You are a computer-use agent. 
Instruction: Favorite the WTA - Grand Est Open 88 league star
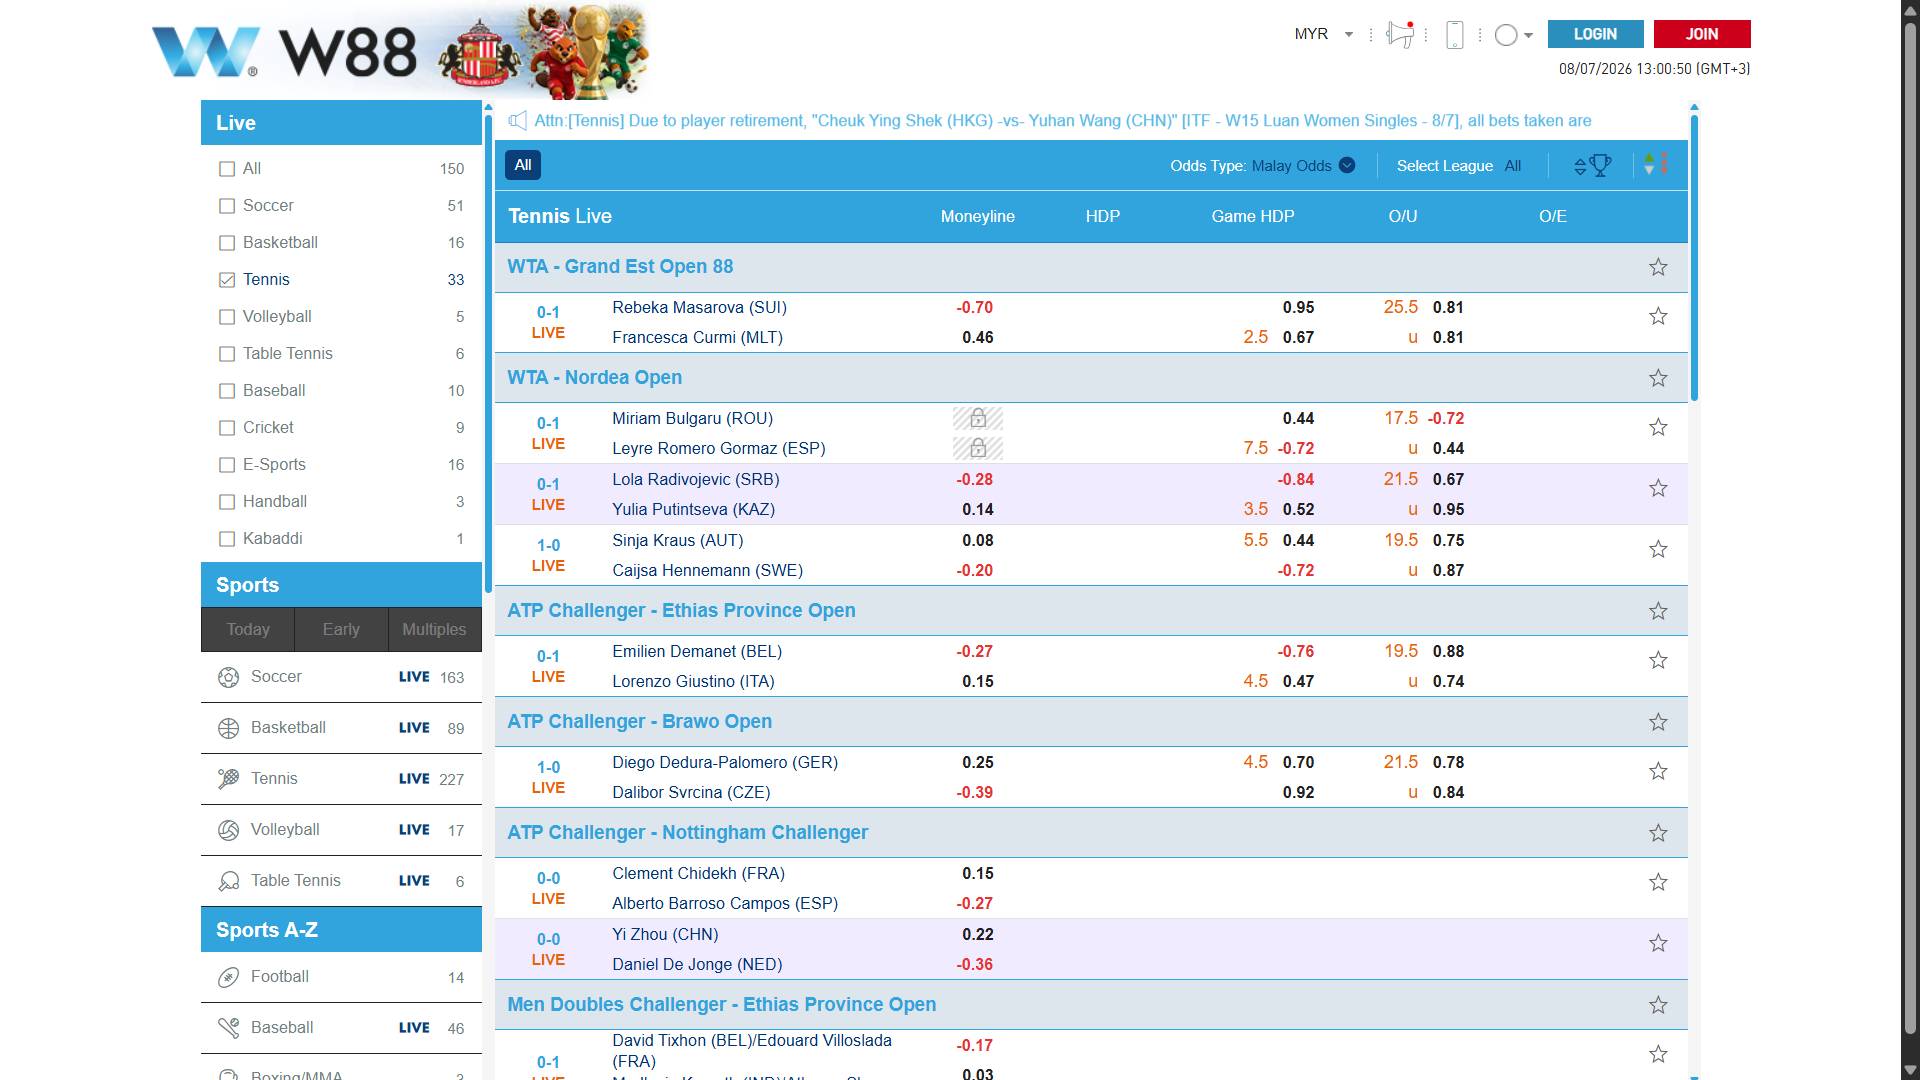tap(1658, 267)
